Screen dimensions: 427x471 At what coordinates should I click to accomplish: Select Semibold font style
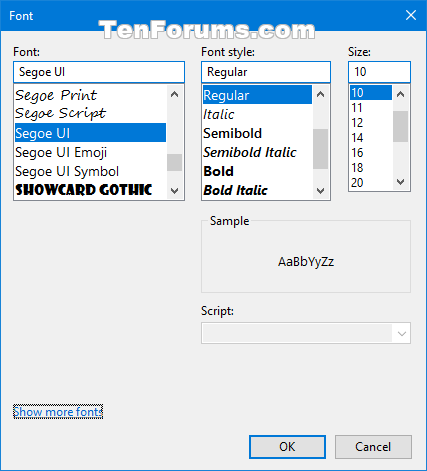[257, 133]
